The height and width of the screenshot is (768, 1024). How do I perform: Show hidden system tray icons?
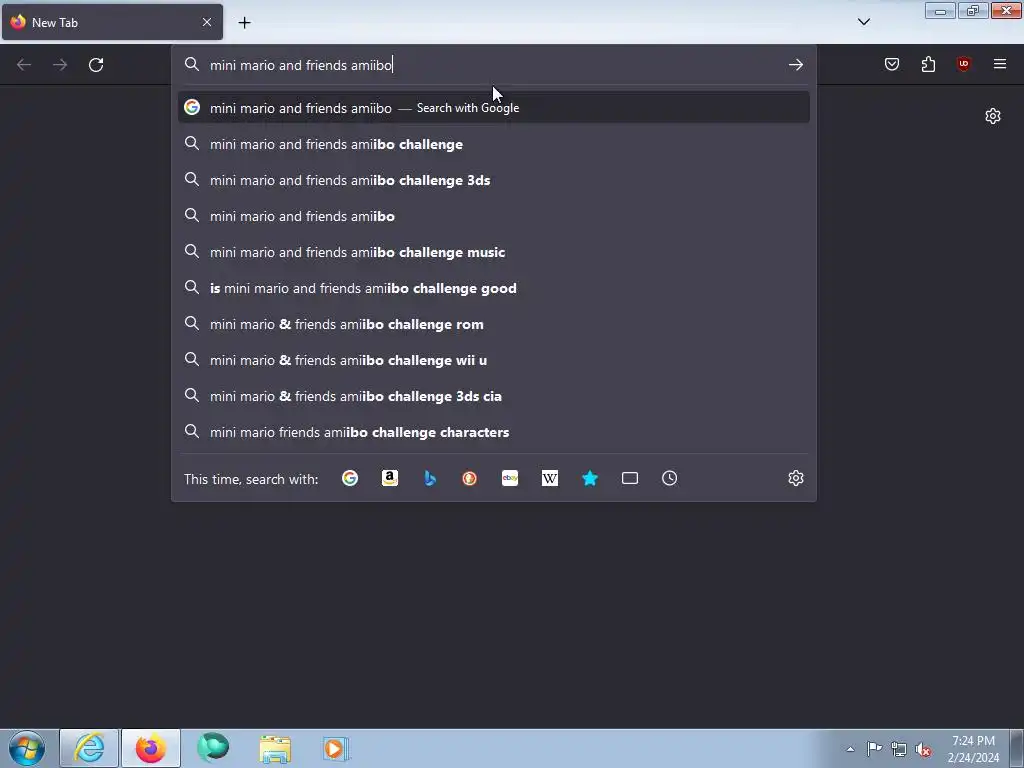click(850, 749)
